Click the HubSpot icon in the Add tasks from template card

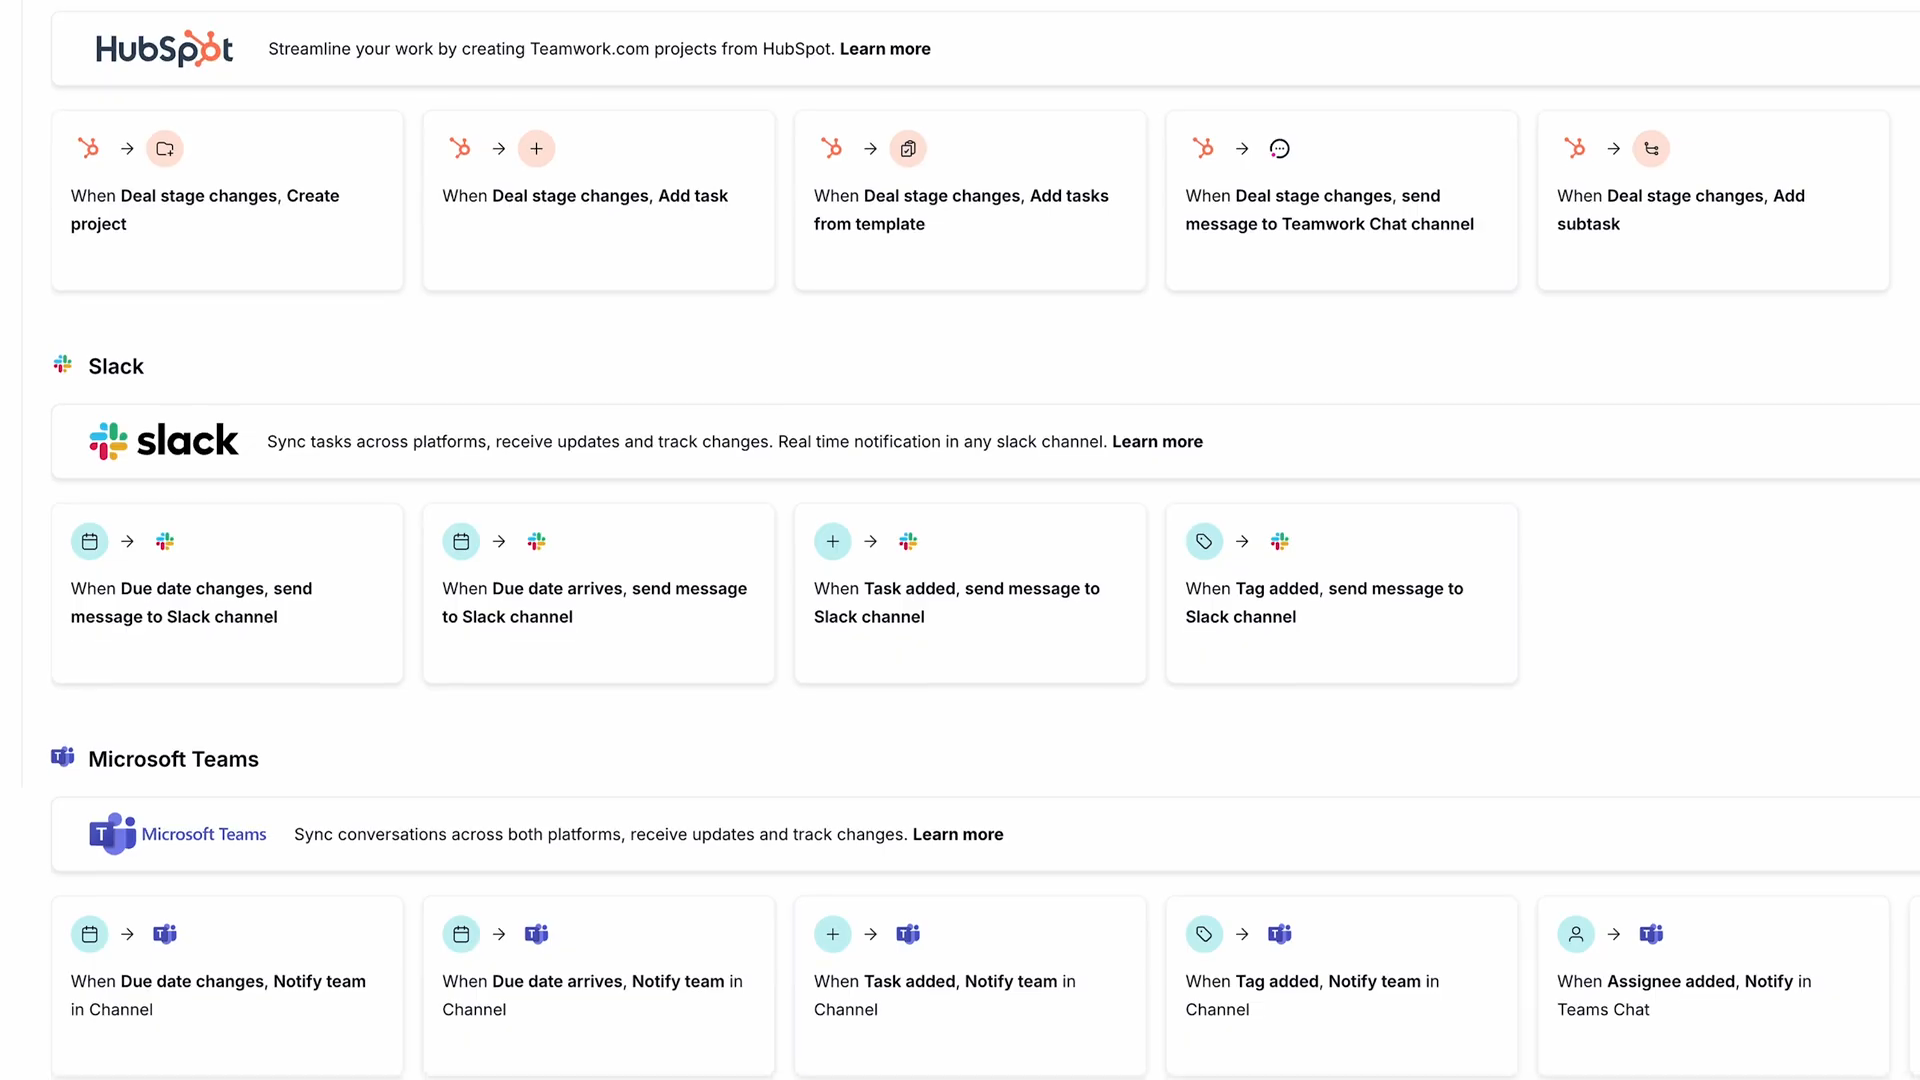click(832, 149)
